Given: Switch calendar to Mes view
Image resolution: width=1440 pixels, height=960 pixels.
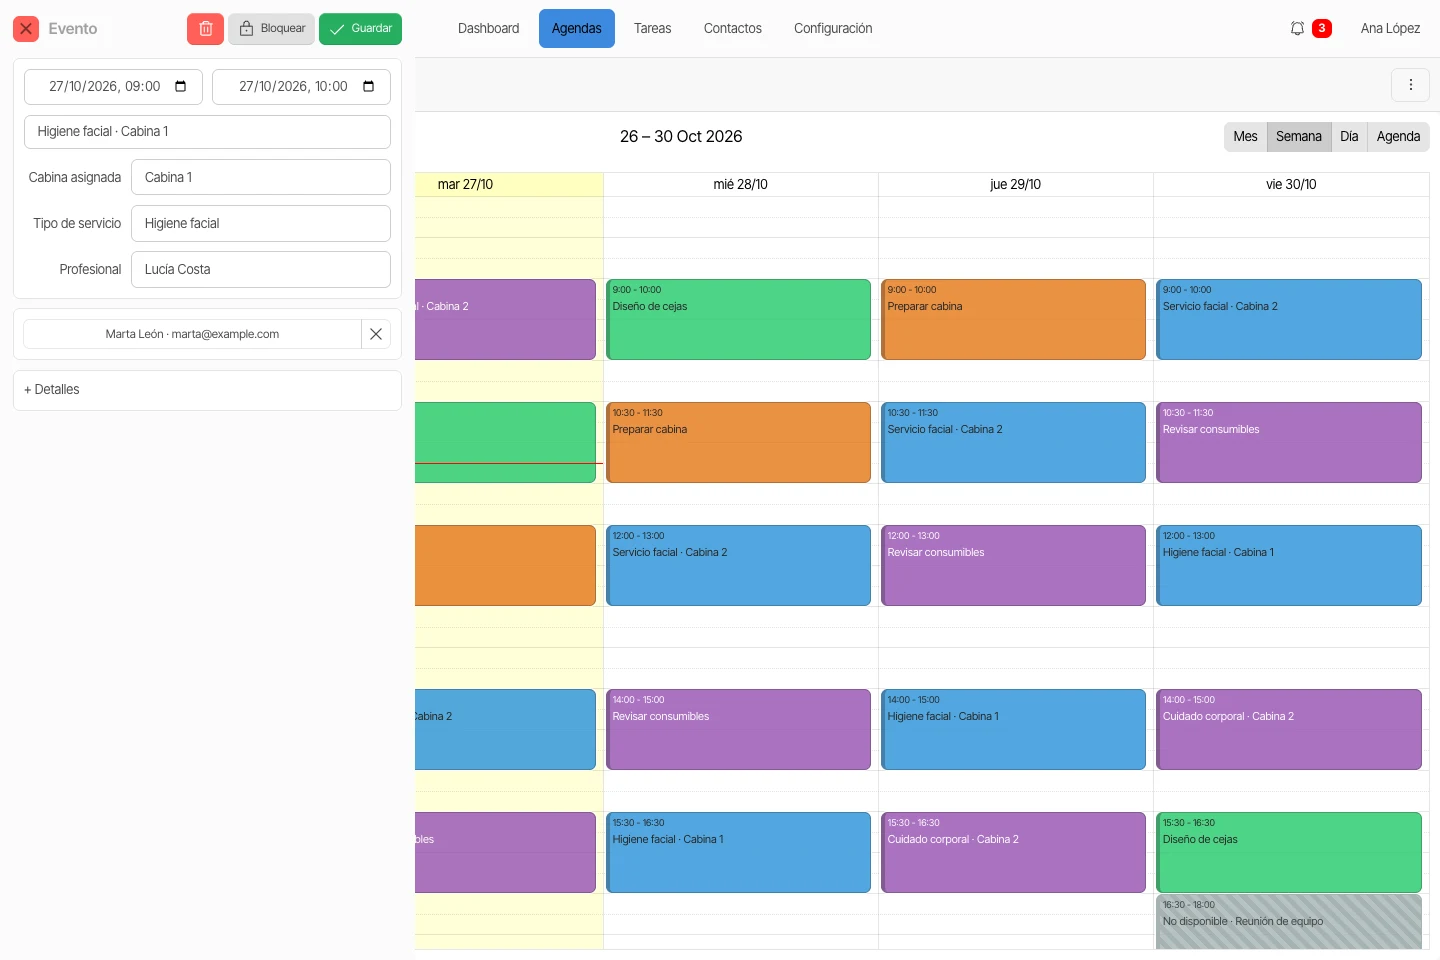Looking at the screenshot, I should point(1245,137).
